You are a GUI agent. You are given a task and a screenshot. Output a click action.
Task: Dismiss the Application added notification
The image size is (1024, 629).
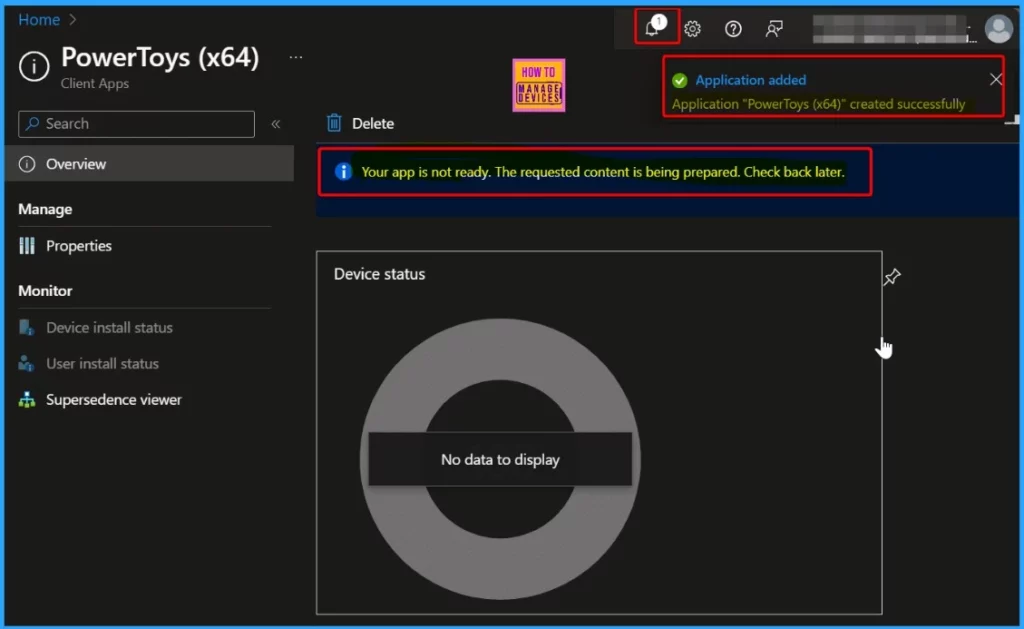pos(995,80)
